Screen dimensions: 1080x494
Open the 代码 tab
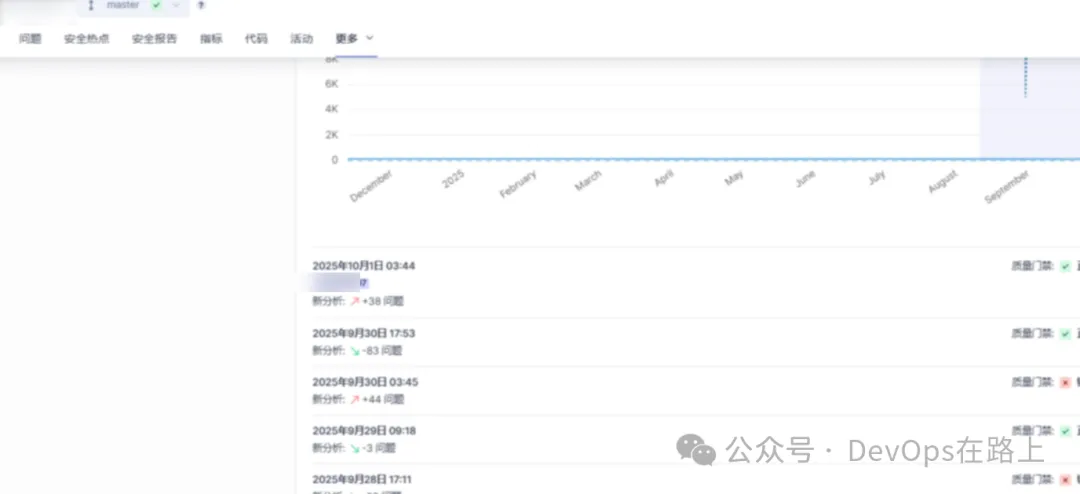(256, 39)
